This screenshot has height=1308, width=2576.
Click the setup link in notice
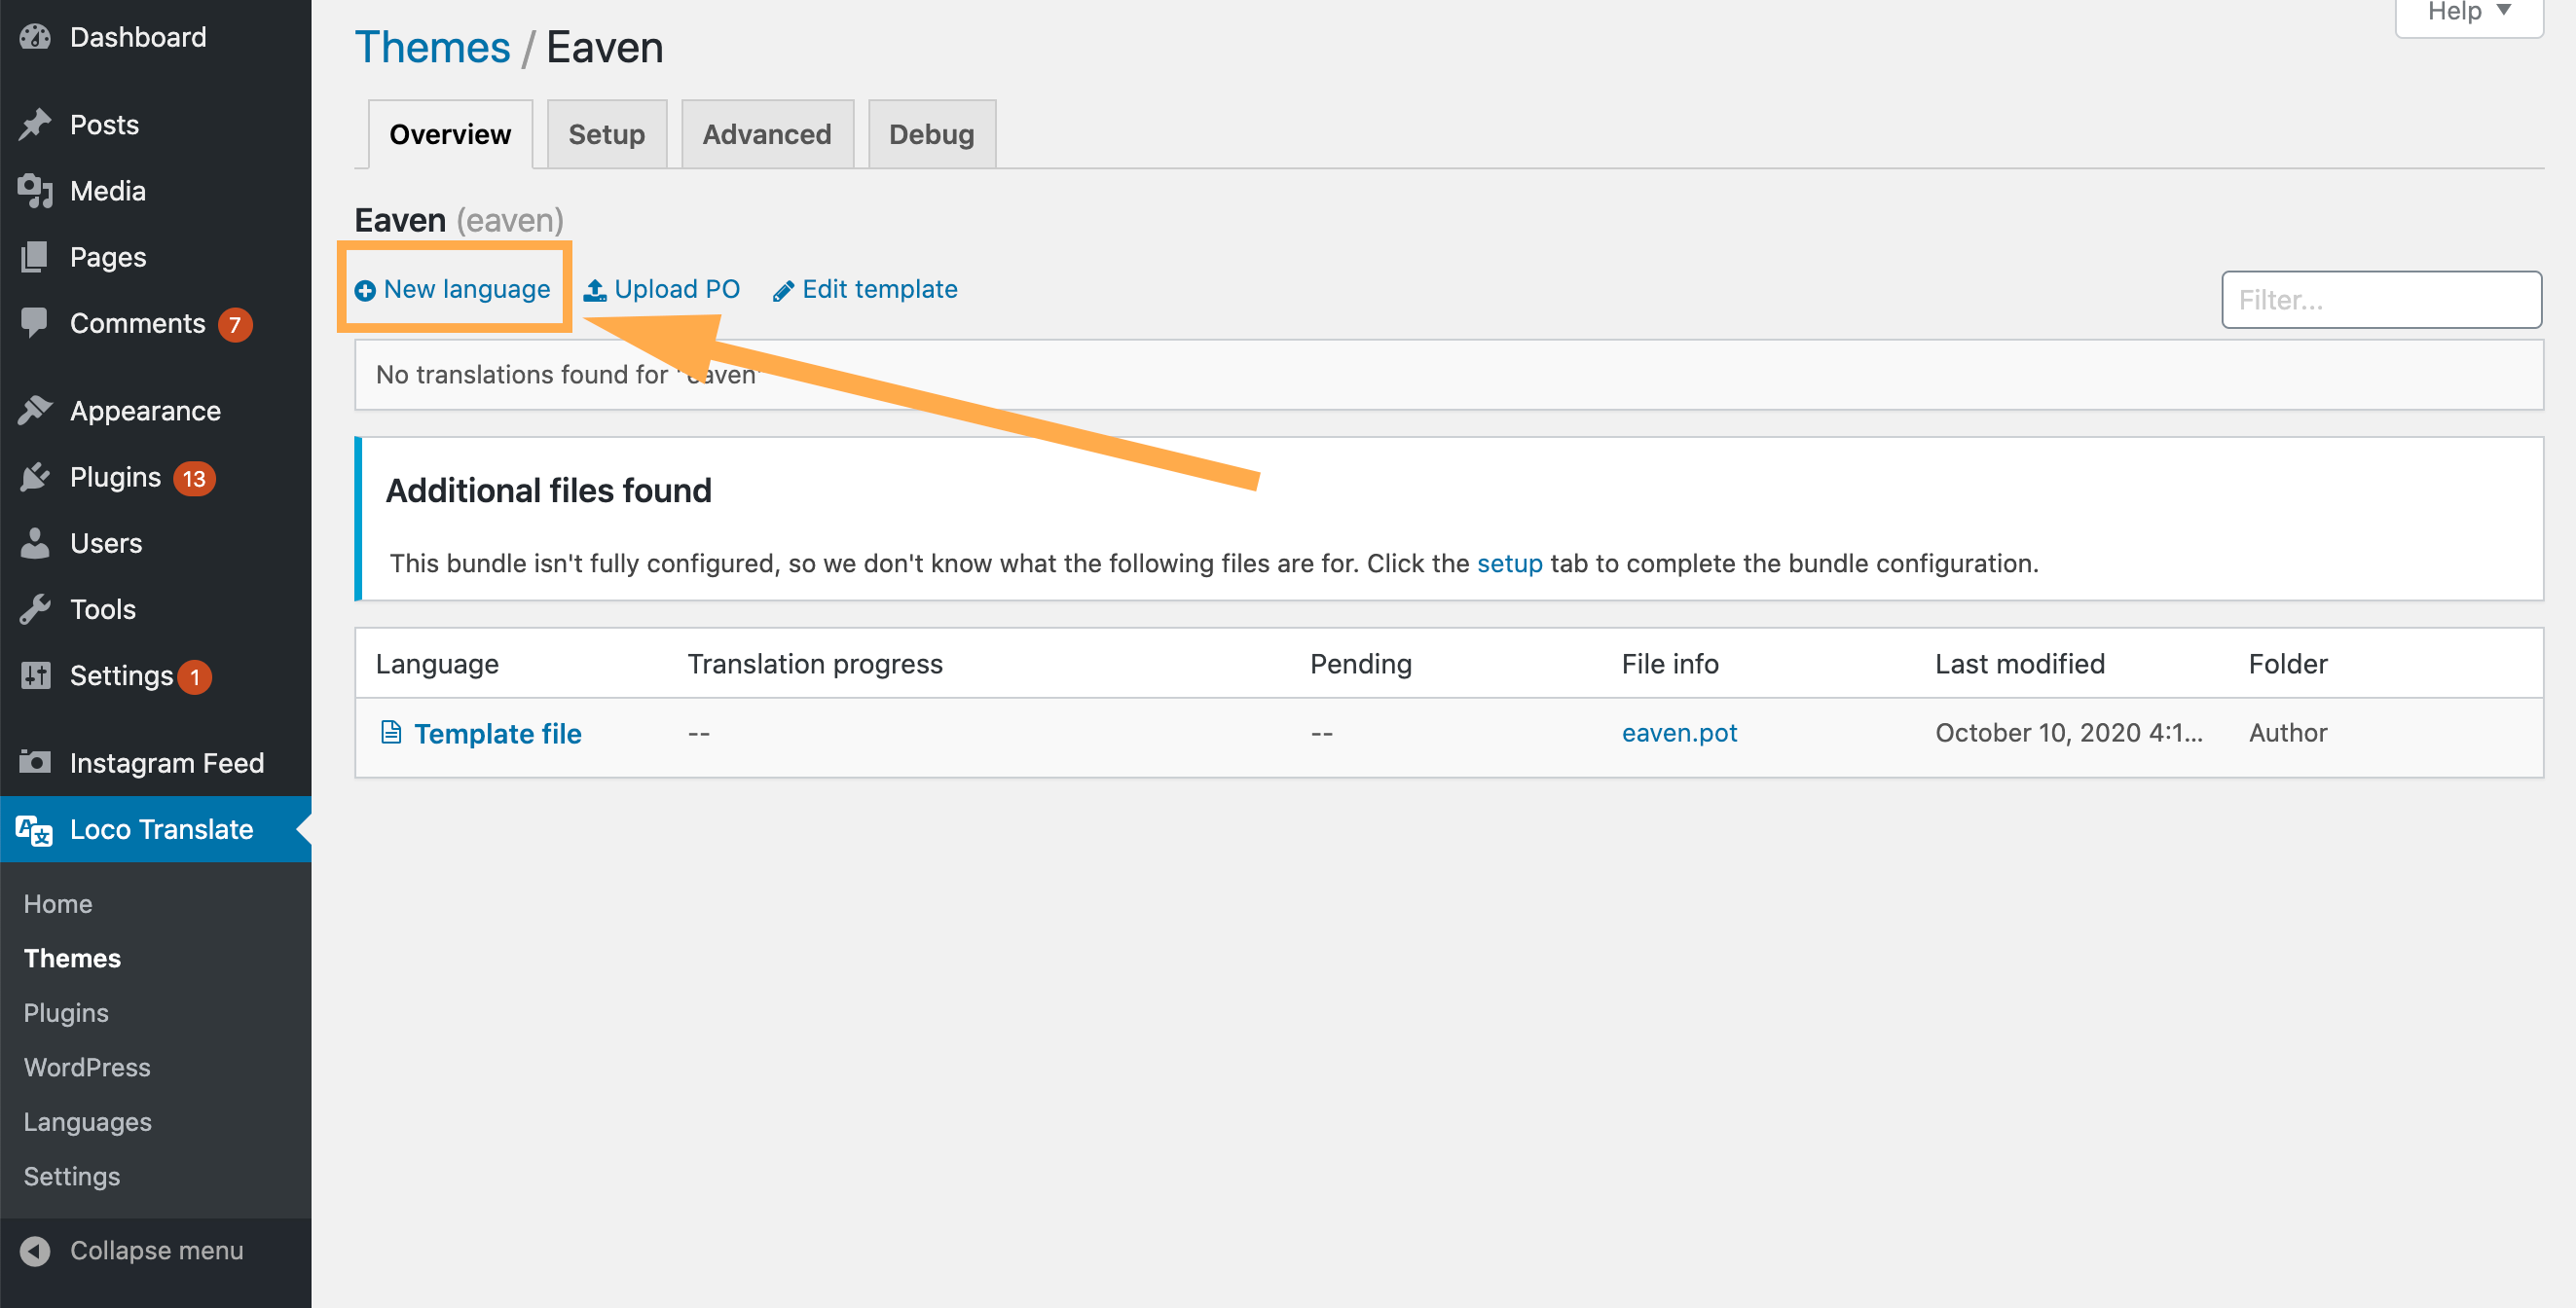1508,563
